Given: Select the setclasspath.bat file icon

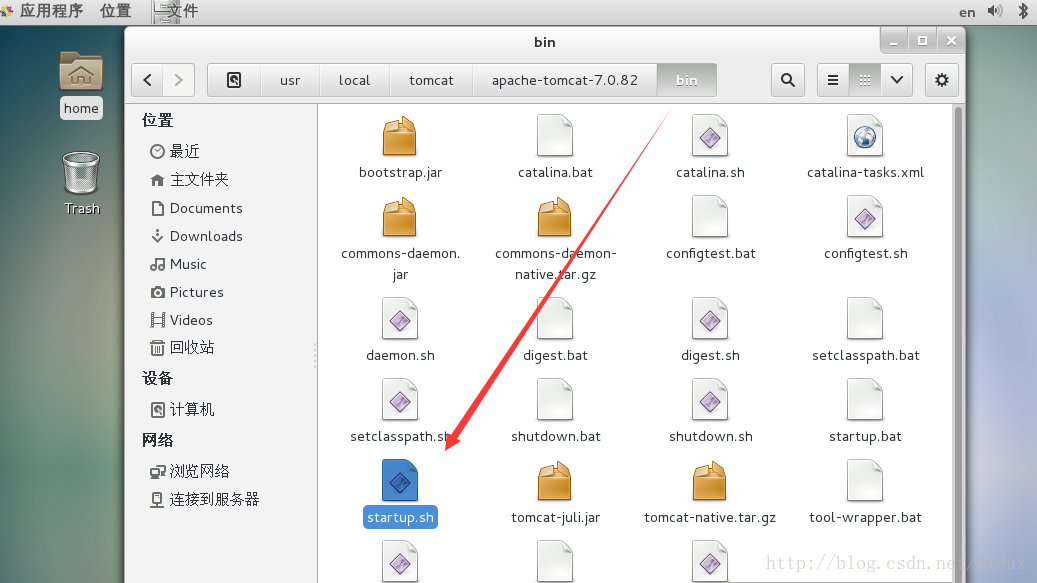Looking at the screenshot, I should (x=864, y=319).
